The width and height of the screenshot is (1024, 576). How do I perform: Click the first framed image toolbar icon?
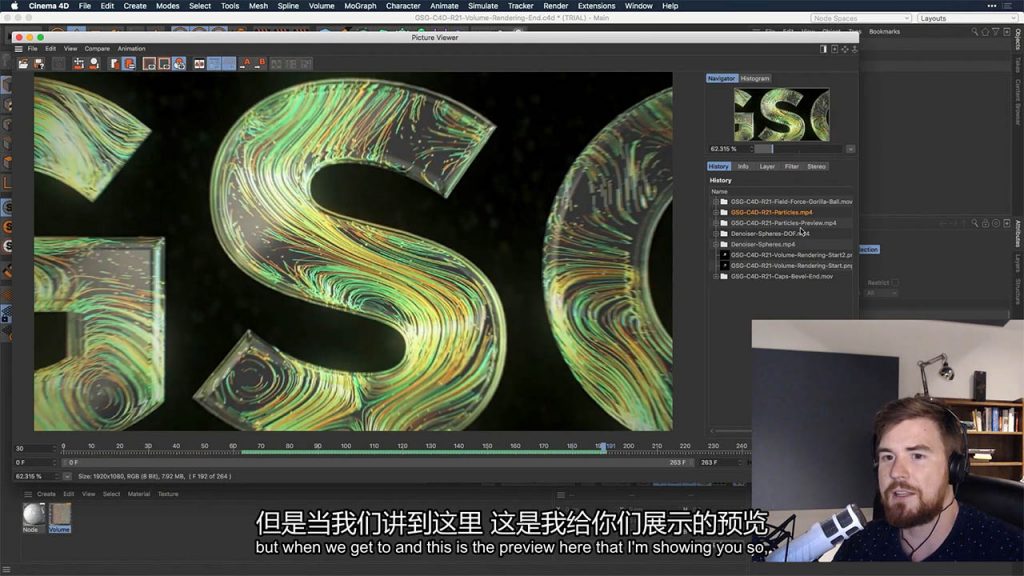(x=149, y=63)
